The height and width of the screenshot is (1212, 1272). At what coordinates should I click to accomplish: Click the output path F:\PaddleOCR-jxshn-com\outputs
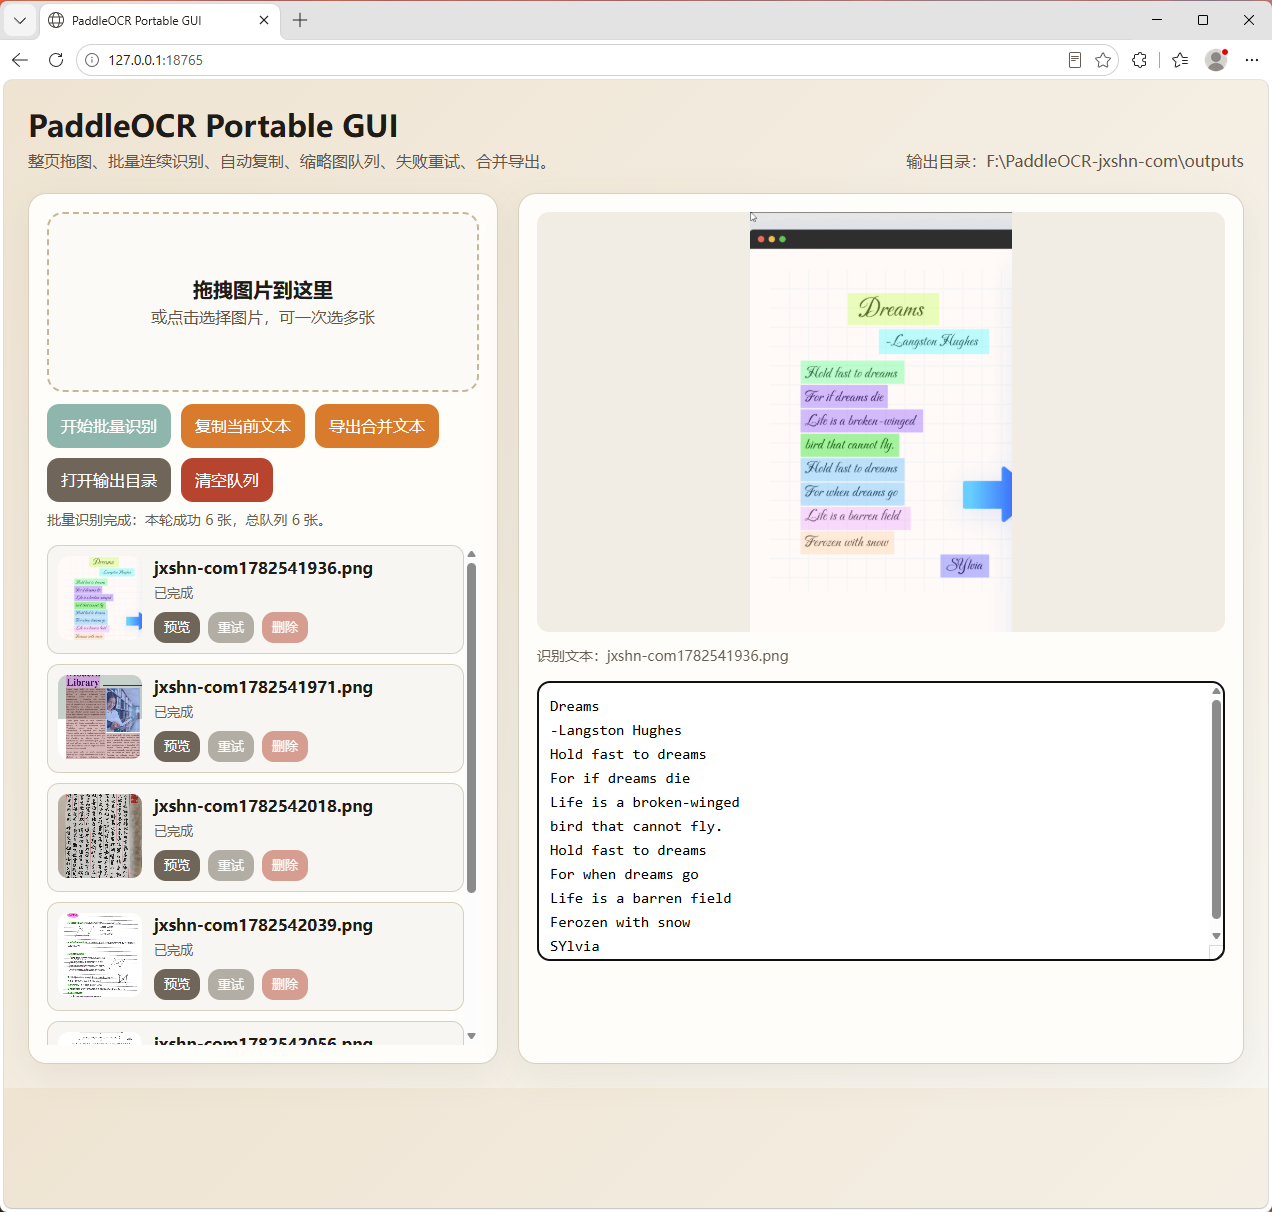[1115, 162]
